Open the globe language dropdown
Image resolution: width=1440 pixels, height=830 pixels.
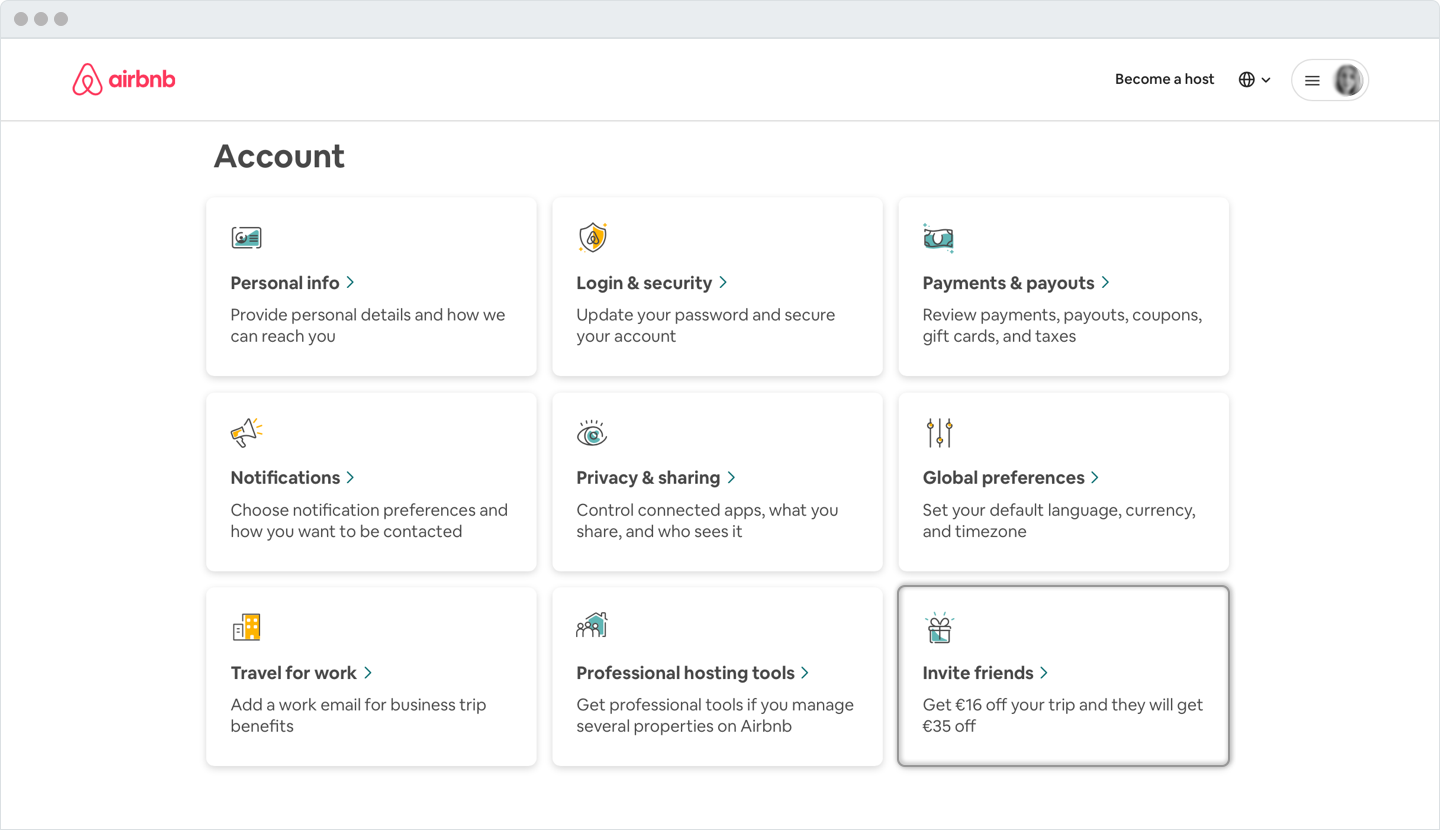(x=1254, y=80)
